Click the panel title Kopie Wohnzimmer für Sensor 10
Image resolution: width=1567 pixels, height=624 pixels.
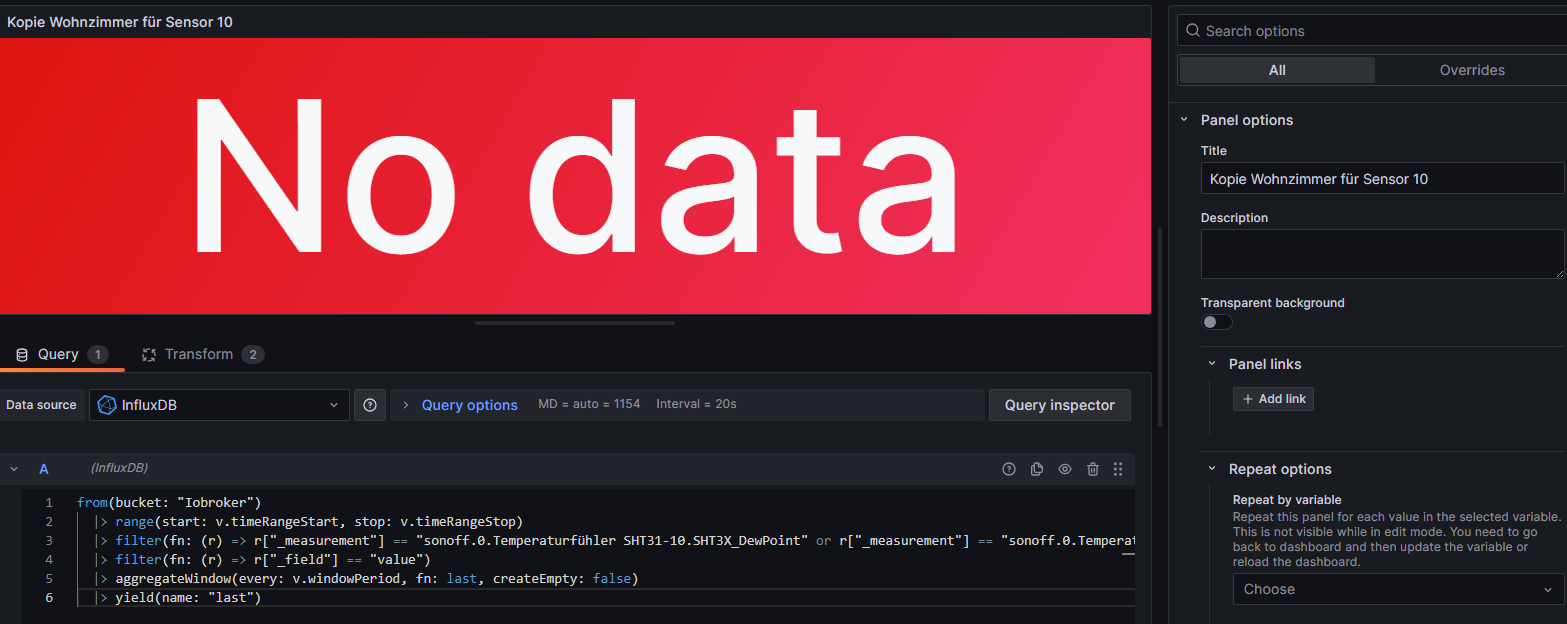[x=120, y=21]
